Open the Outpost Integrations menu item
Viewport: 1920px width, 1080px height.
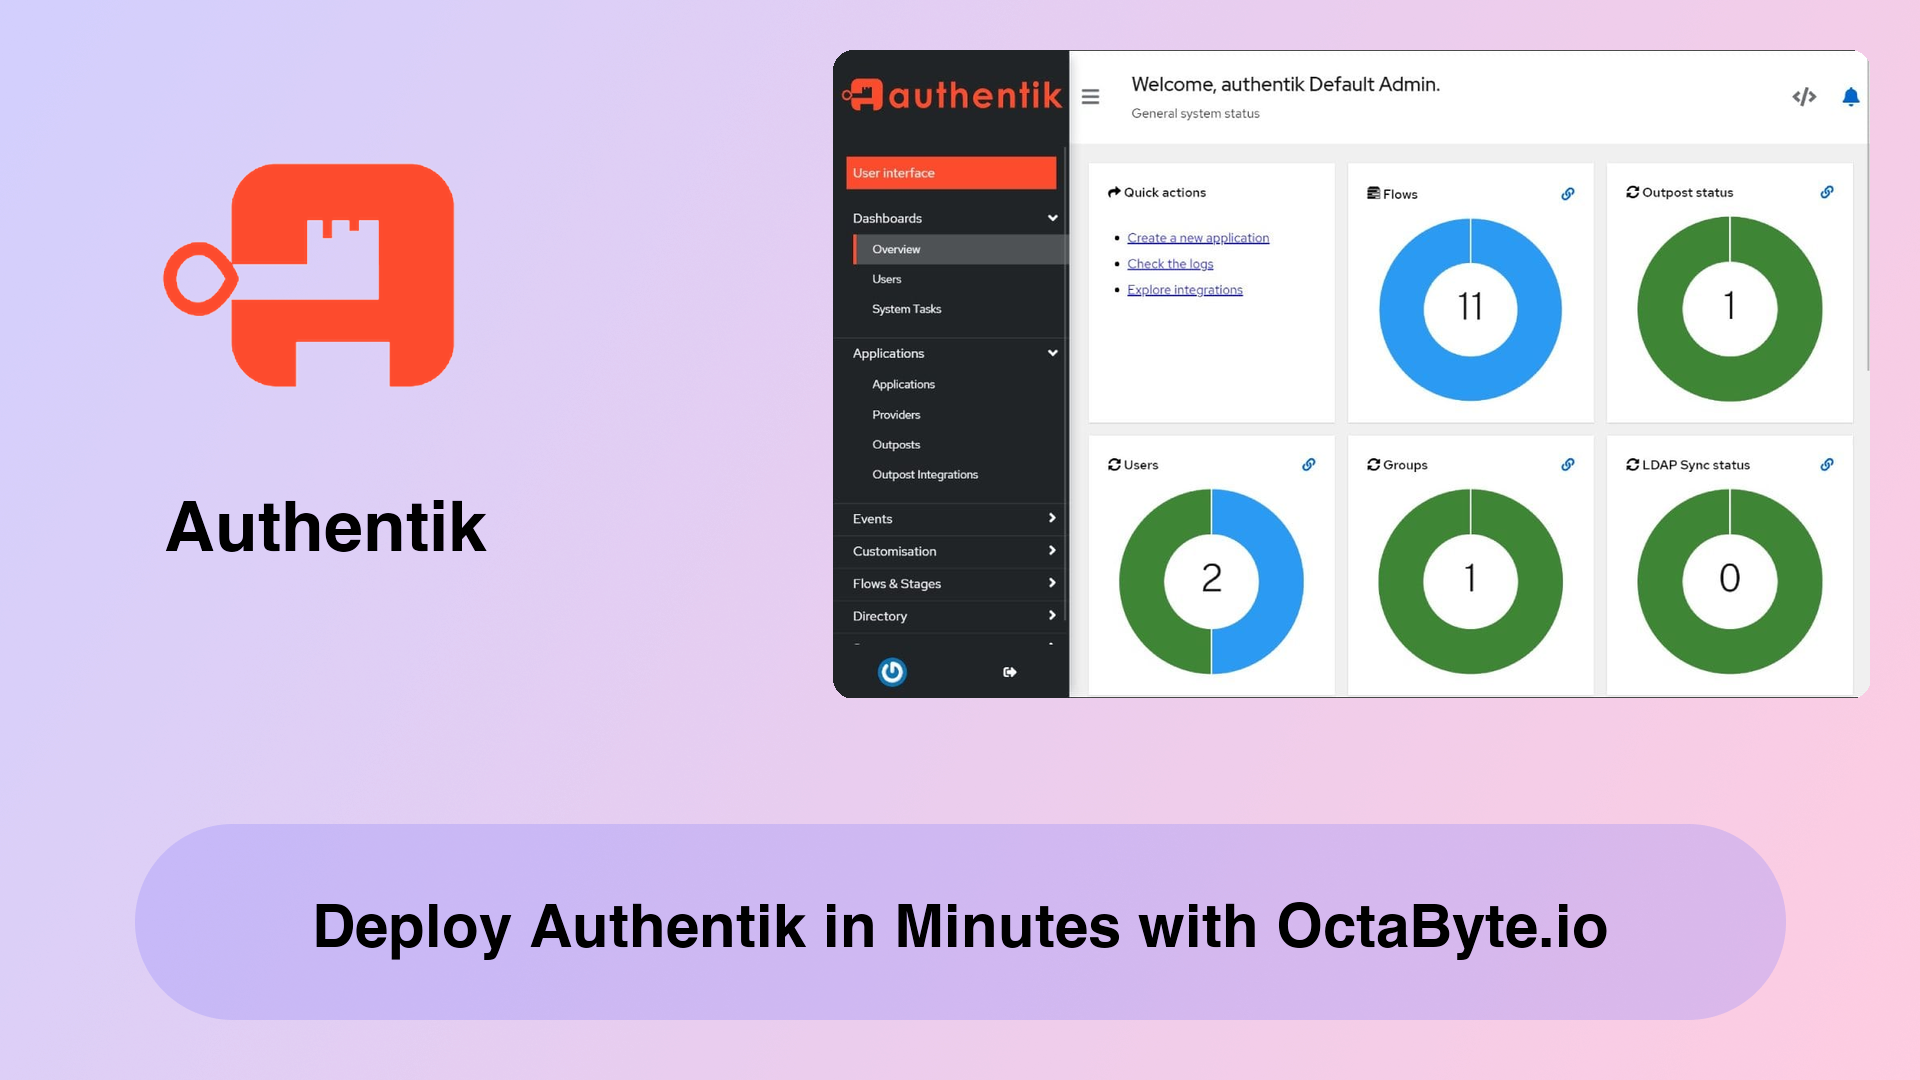pos(924,473)
